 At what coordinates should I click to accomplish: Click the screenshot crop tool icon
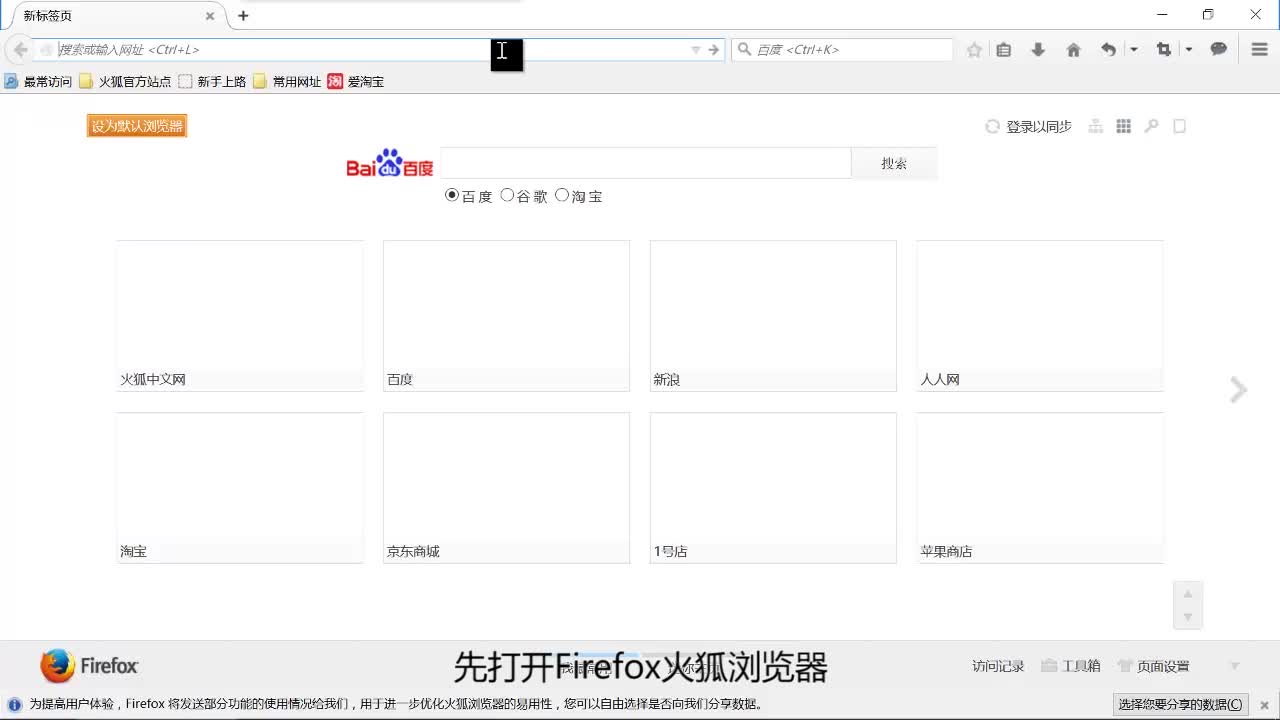1164,50
